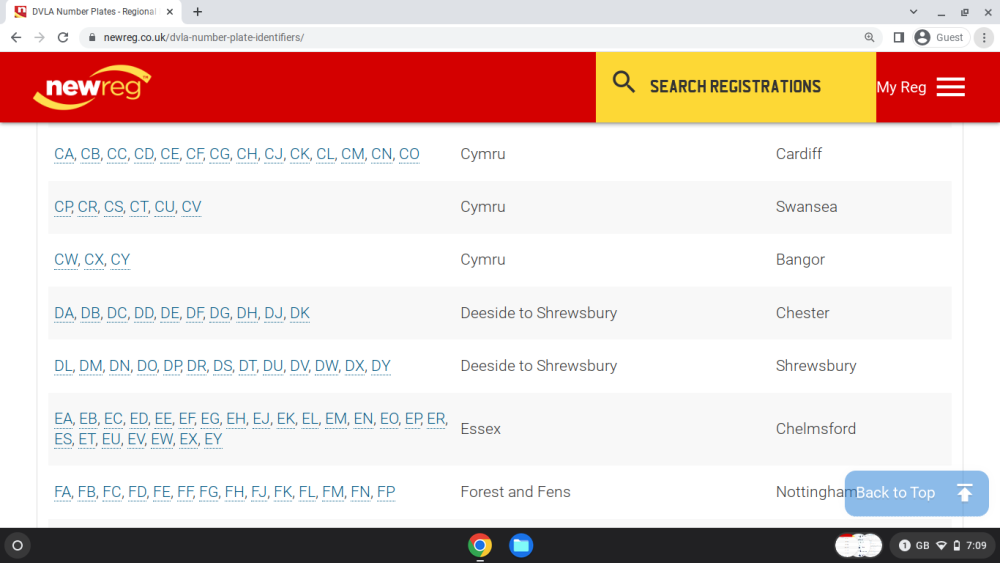Open the browser zoom indicator

pos(869,38)
